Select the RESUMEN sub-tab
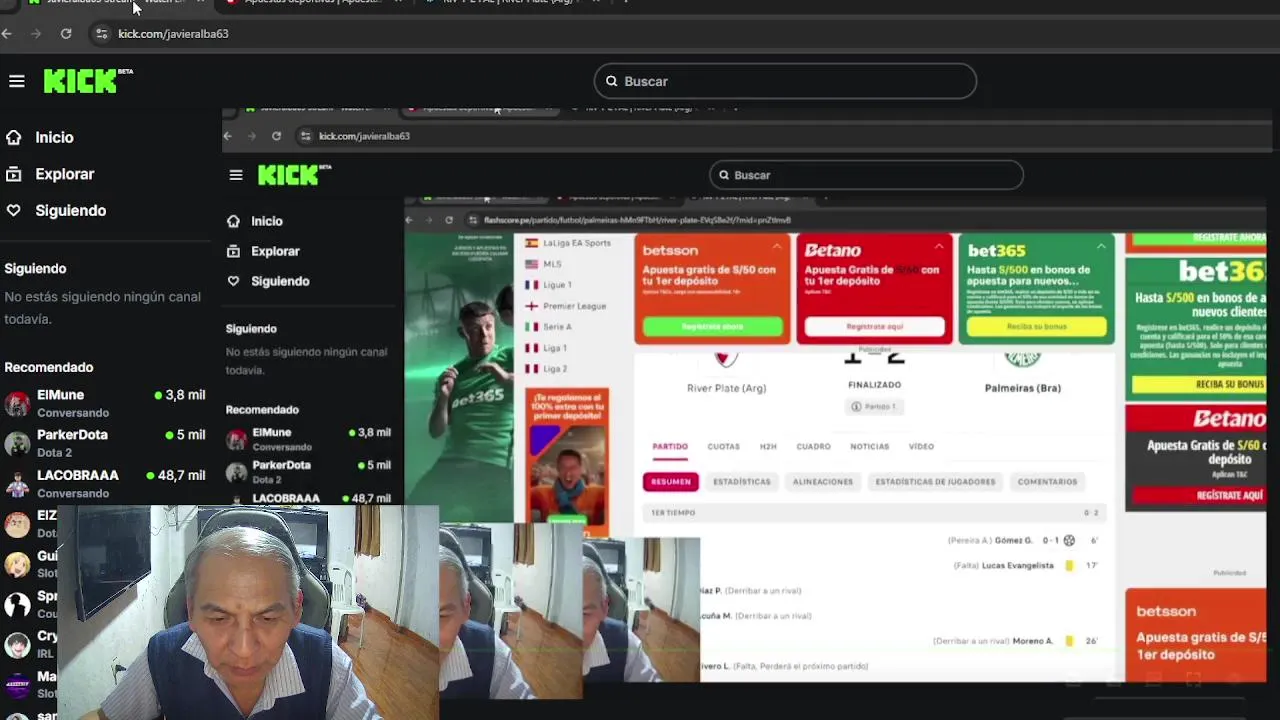This screenshot has height=720, width=1280. pos(671,482)
